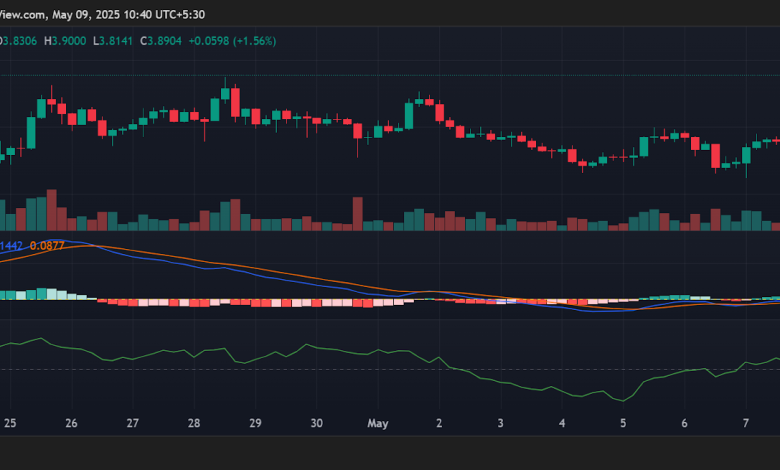Viewport: 780px width, 470px height.
Task: Click the tall red volume bar near April 30
Action: click(358, 214)
